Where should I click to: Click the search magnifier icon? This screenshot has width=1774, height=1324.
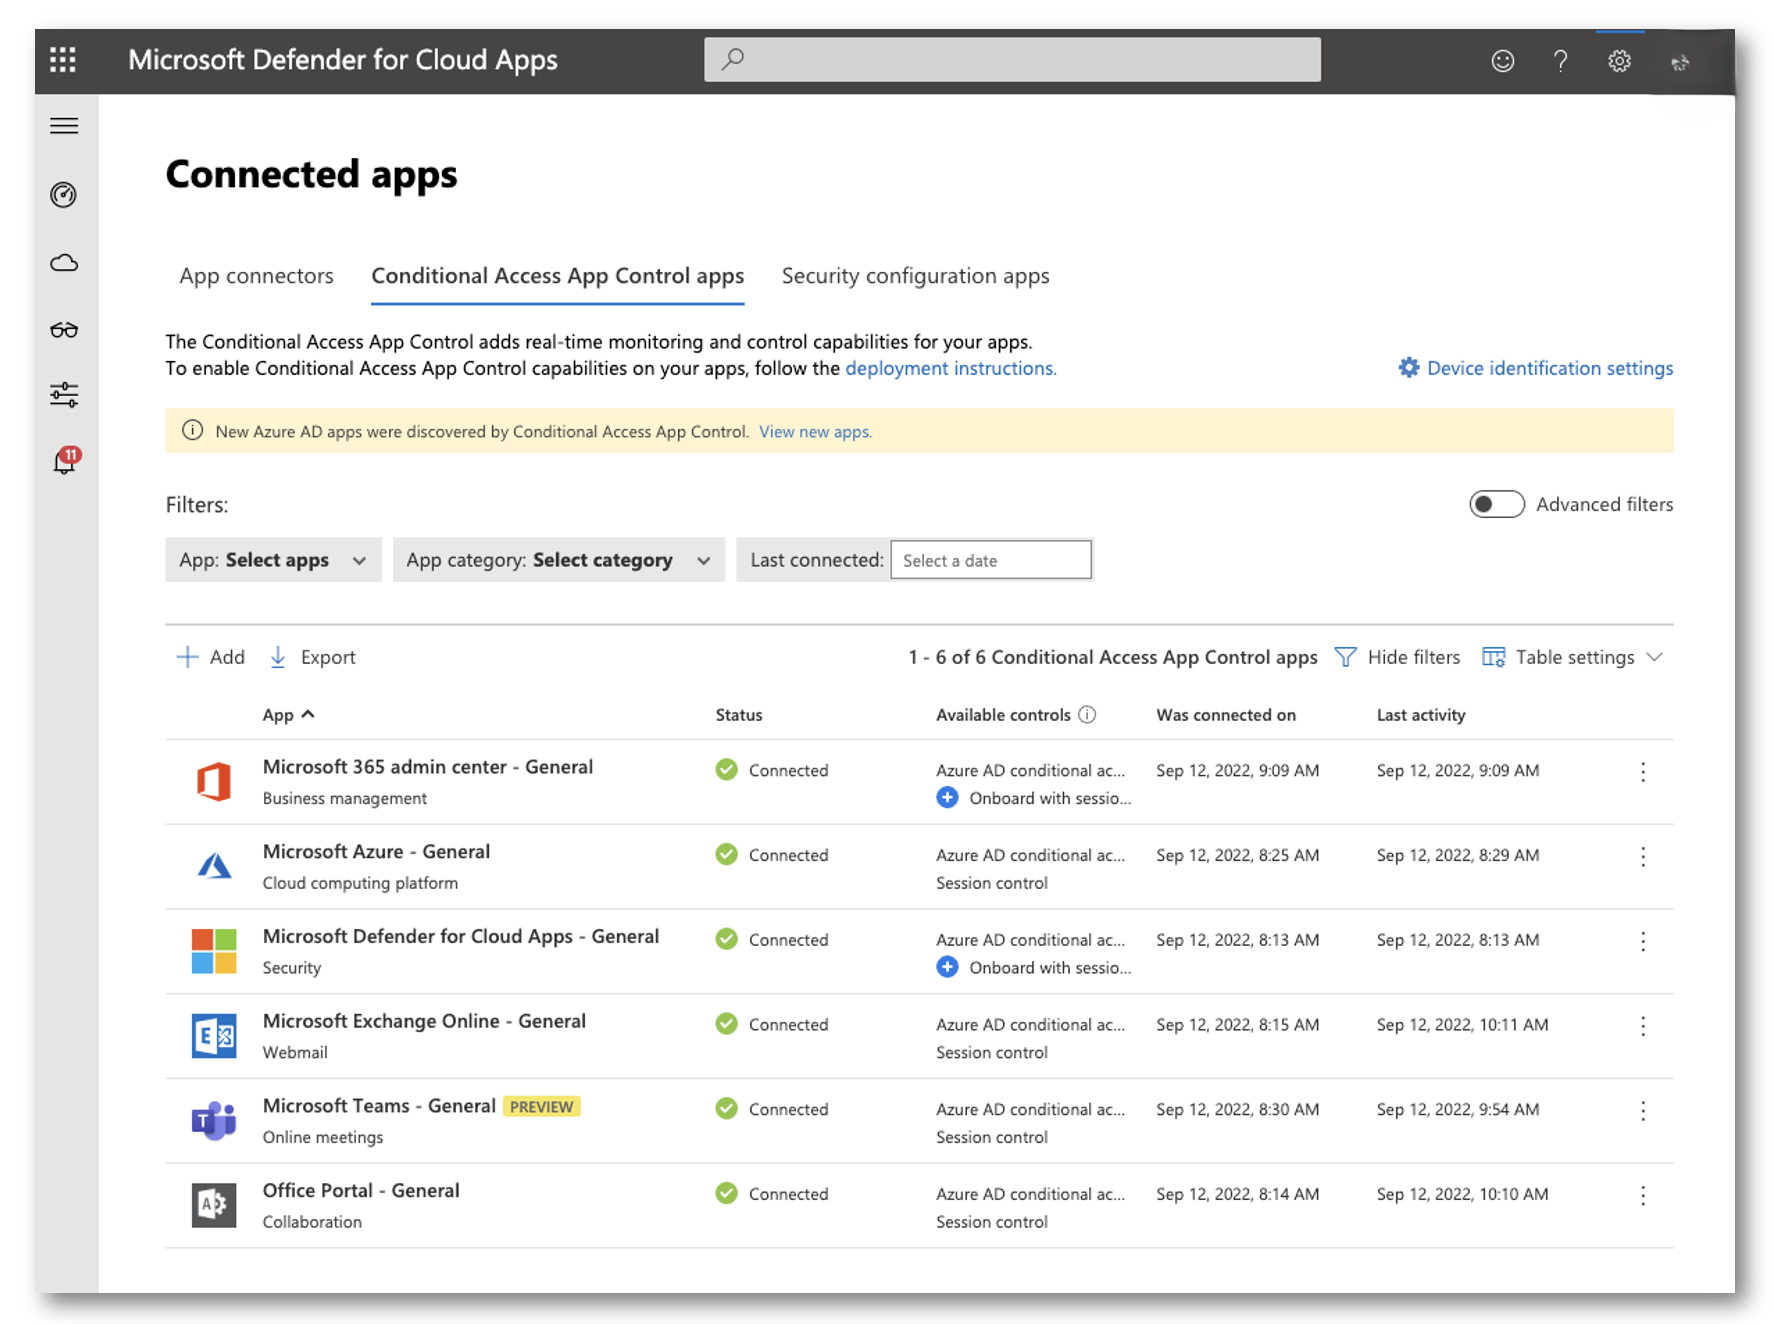pyautogui.click(x=733, y=60)
